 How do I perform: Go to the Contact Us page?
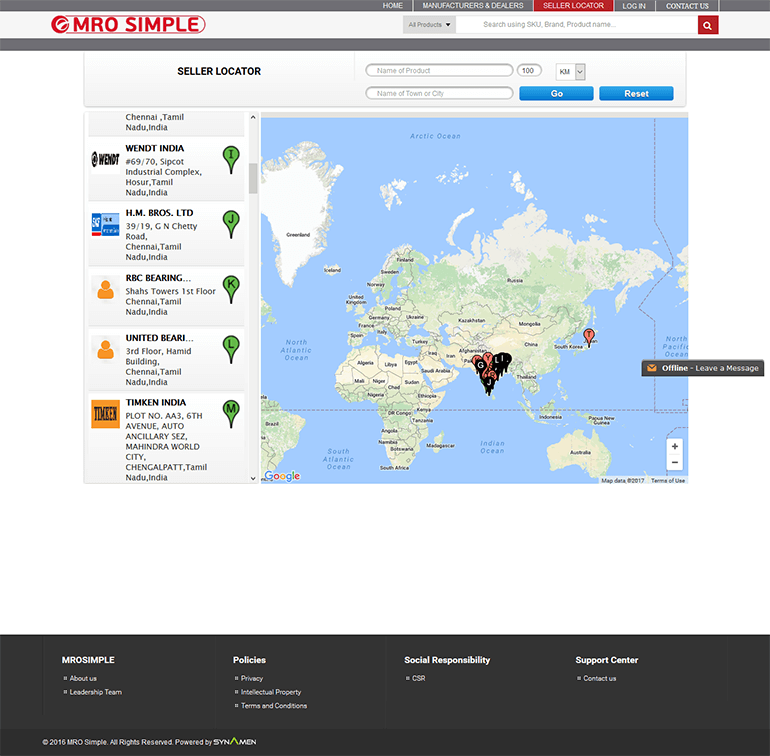[x=687, y=6]
